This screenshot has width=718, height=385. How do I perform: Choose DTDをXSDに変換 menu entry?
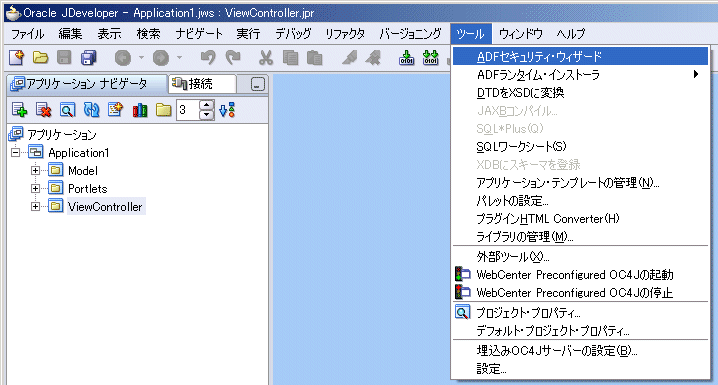[580, 92]
